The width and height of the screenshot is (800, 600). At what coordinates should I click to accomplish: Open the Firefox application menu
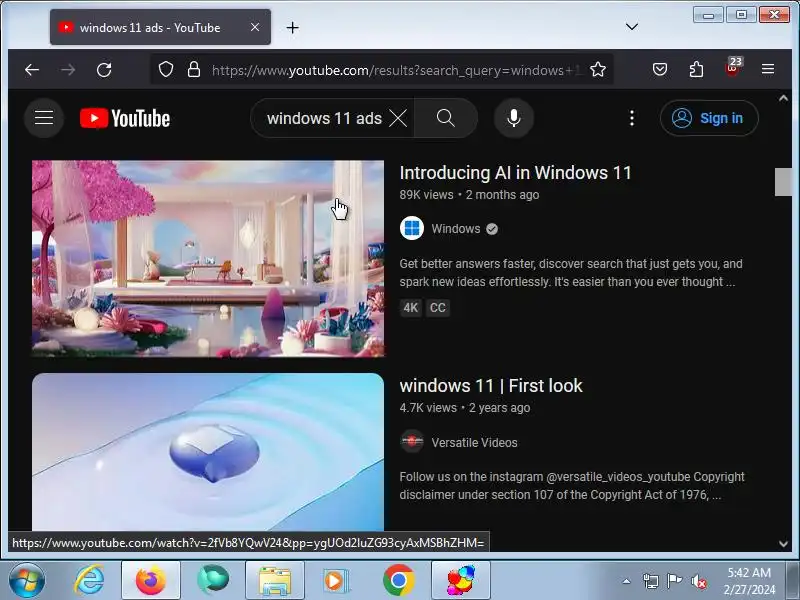tap(768, 69)
